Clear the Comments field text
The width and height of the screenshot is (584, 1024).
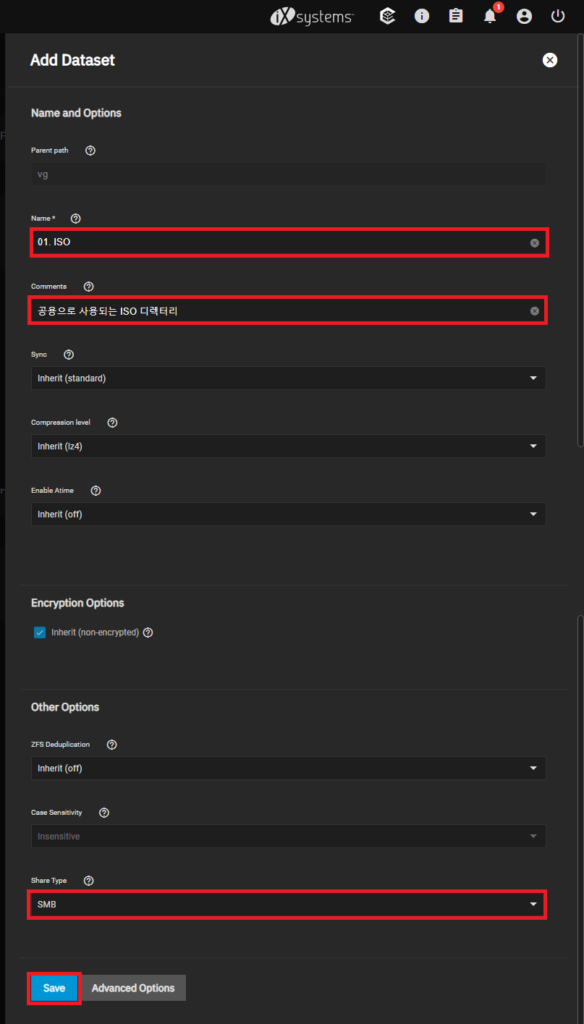pyautogui.click(x=534, y=312)
